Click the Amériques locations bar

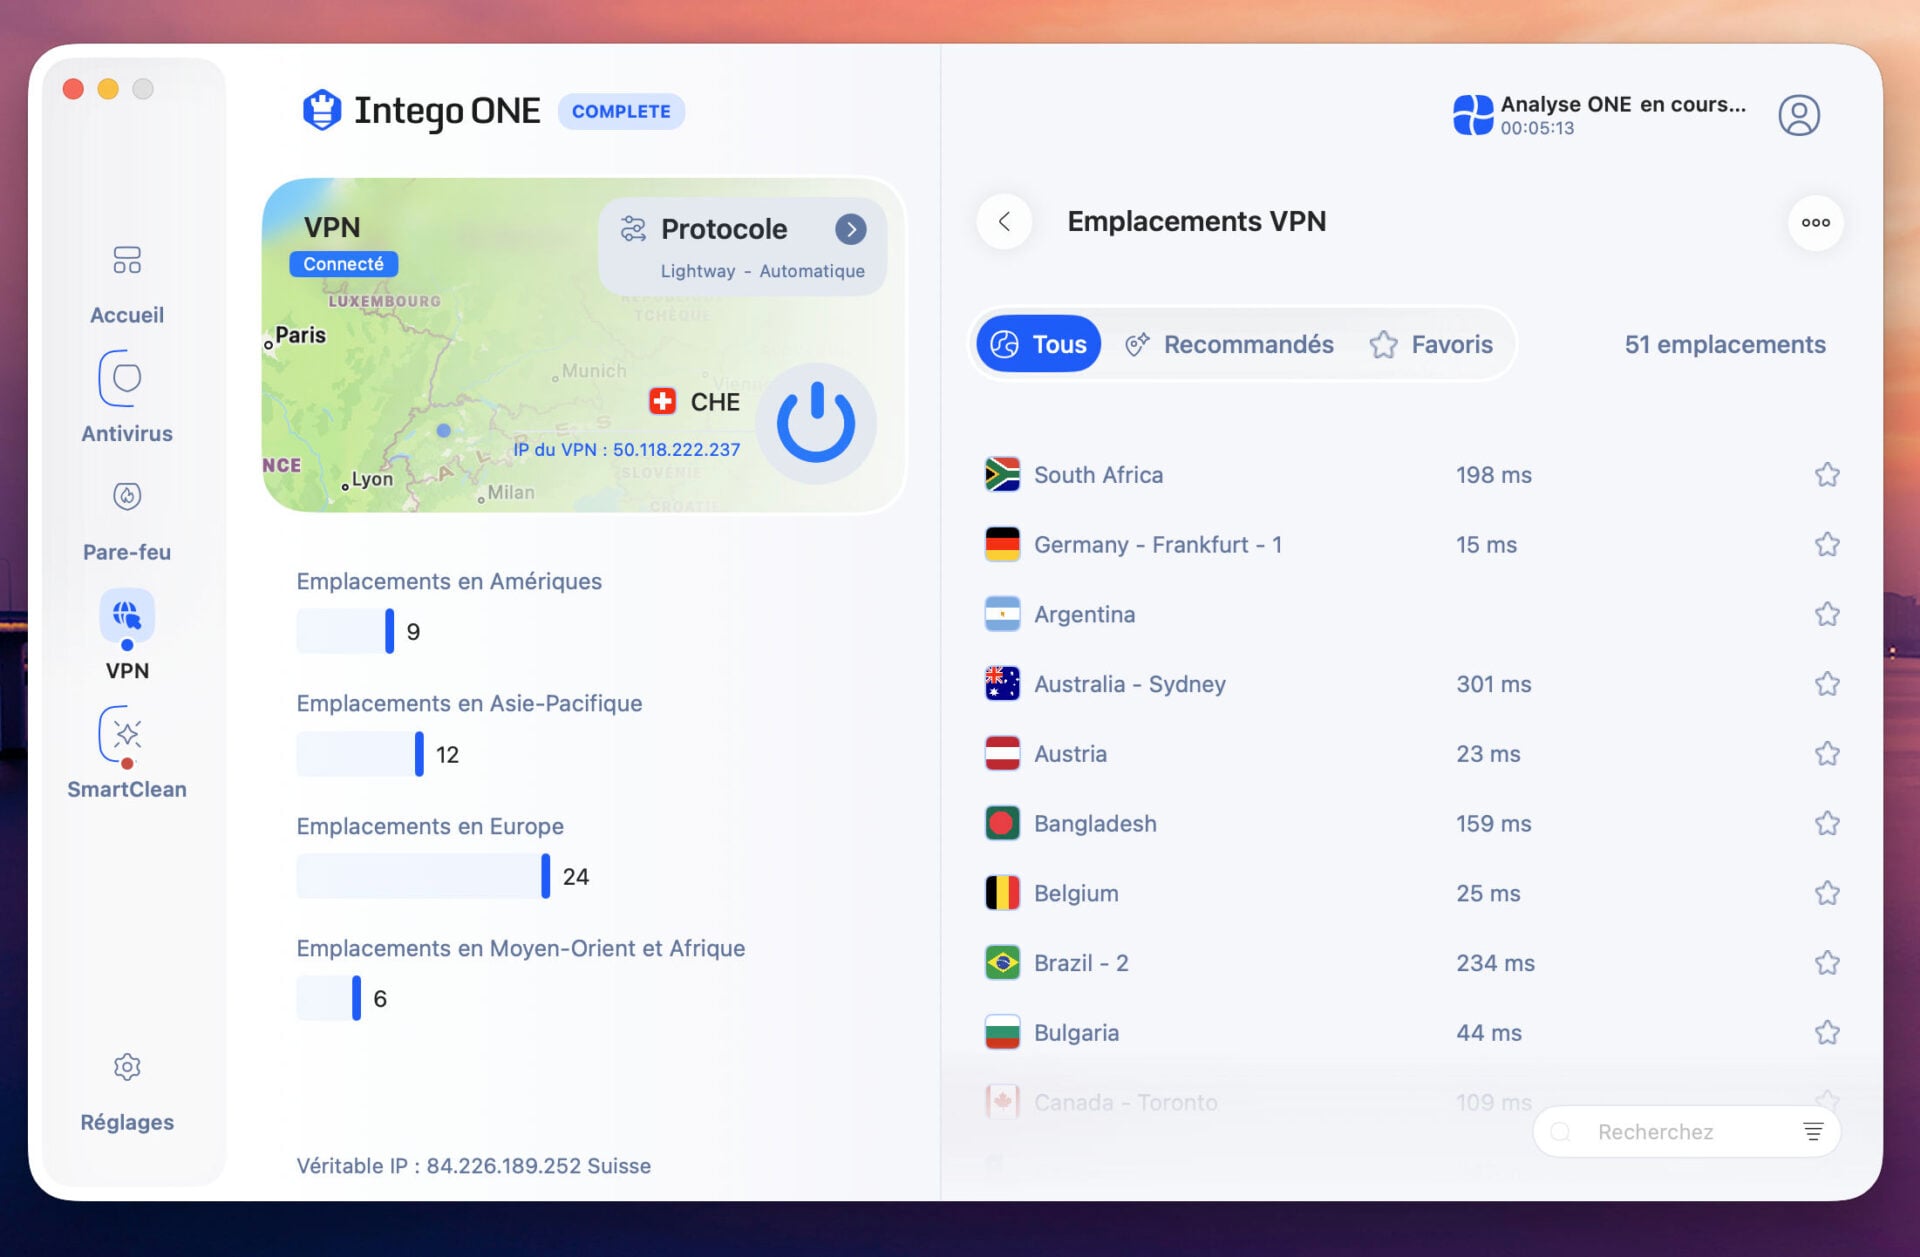click(x=345, y=631)
